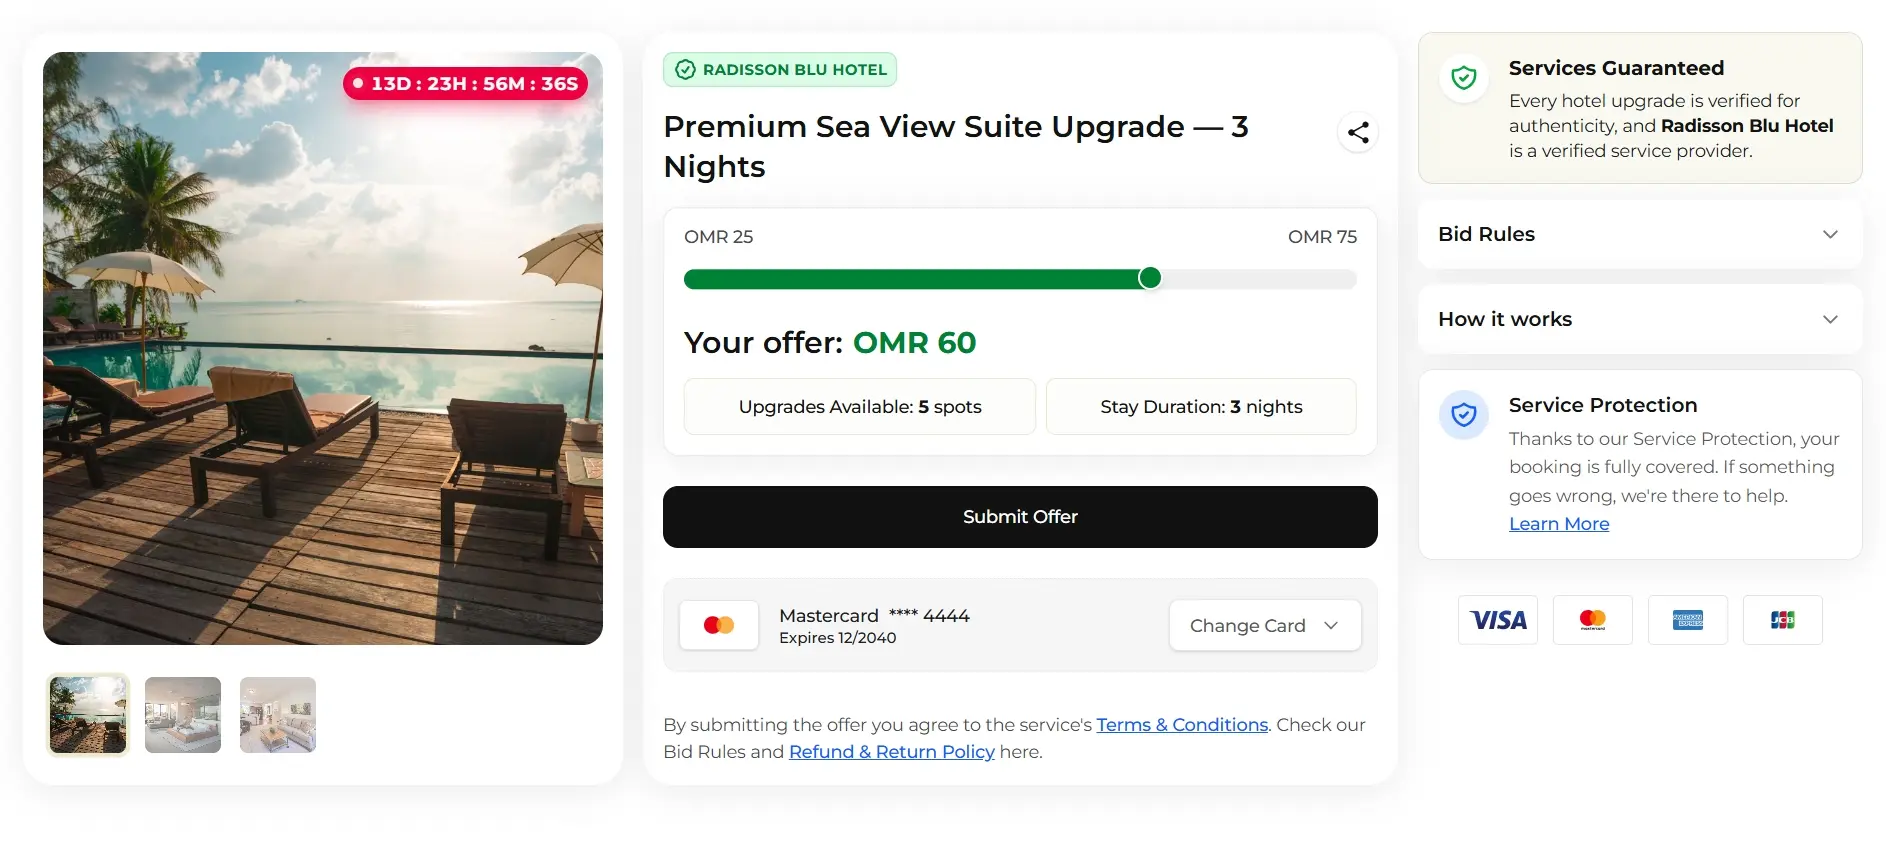
Task: Expand the How it works section
Action: click(x=1640, y=319)
